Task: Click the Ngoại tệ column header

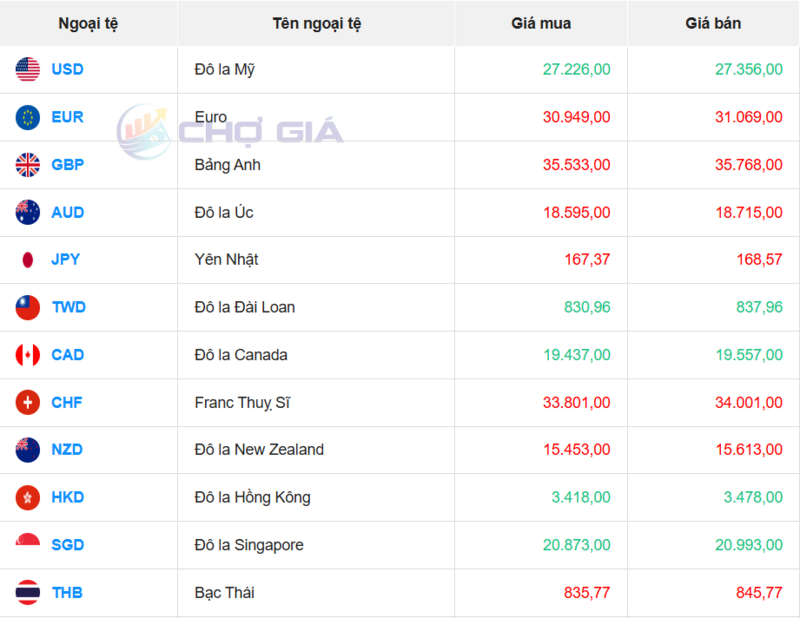Action: [88, 23]
